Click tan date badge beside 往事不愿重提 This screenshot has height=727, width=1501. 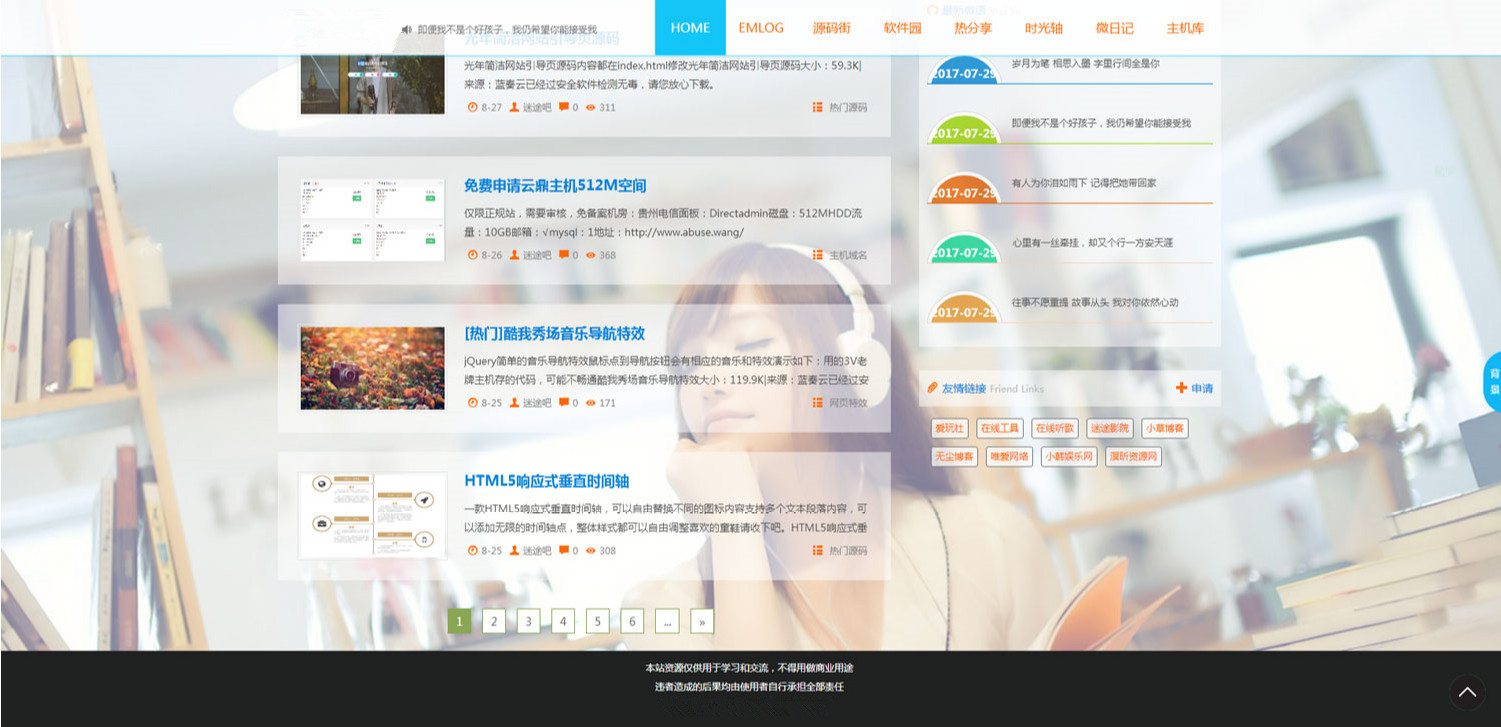(965, 309)
